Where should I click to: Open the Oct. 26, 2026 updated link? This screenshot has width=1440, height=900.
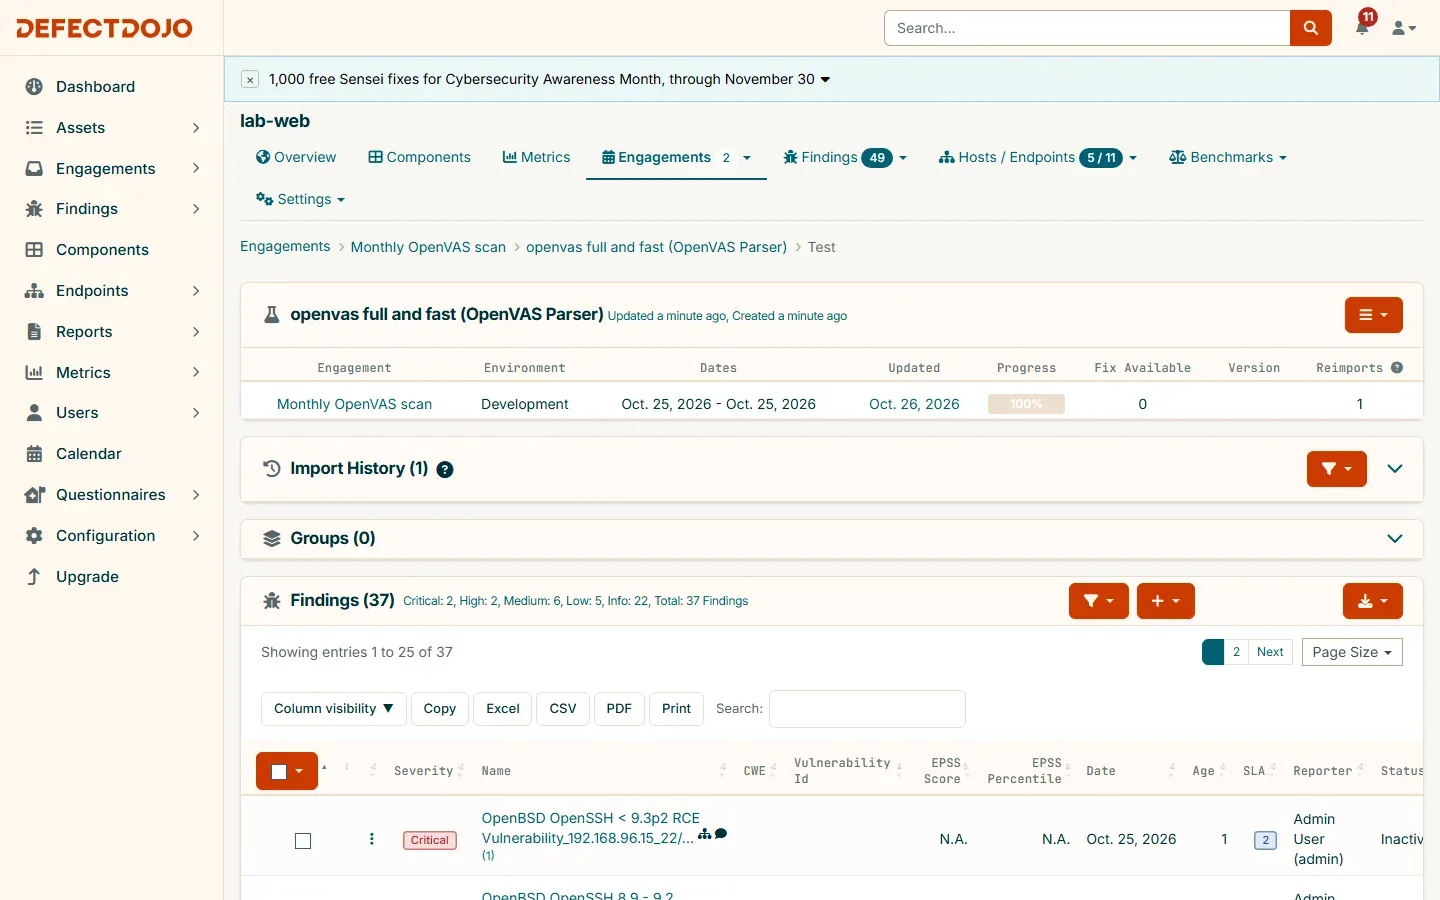click(x=914, y=404)
